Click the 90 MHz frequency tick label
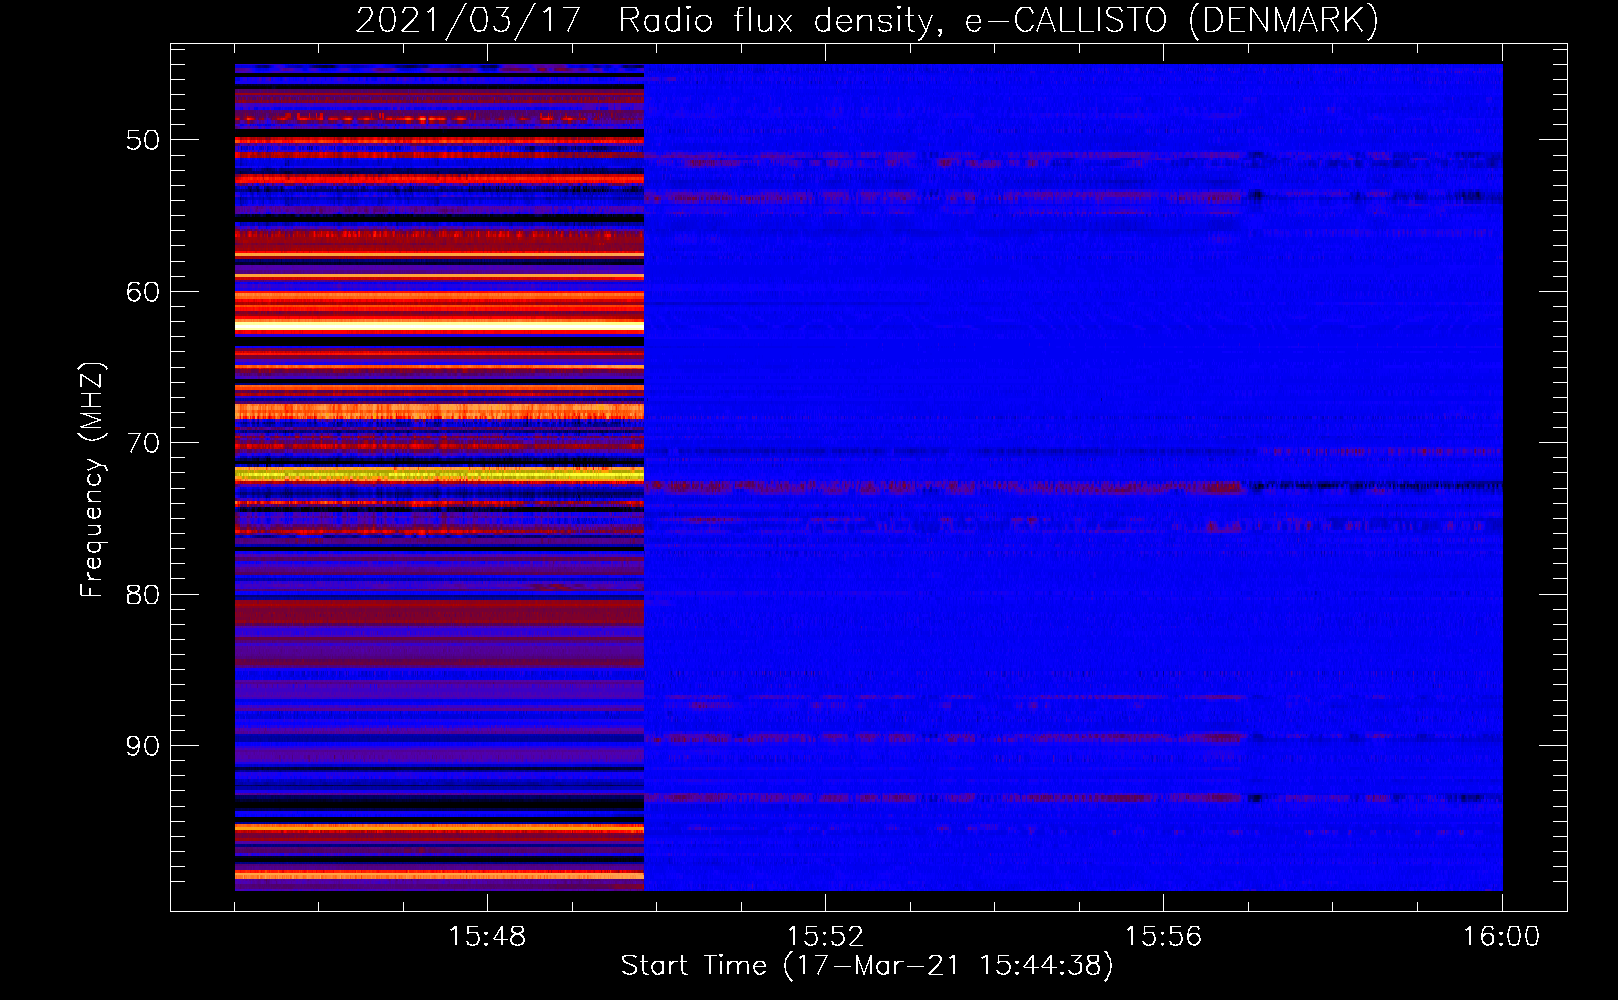Viewport: 1618px width, 1000px height. point(143,746)
